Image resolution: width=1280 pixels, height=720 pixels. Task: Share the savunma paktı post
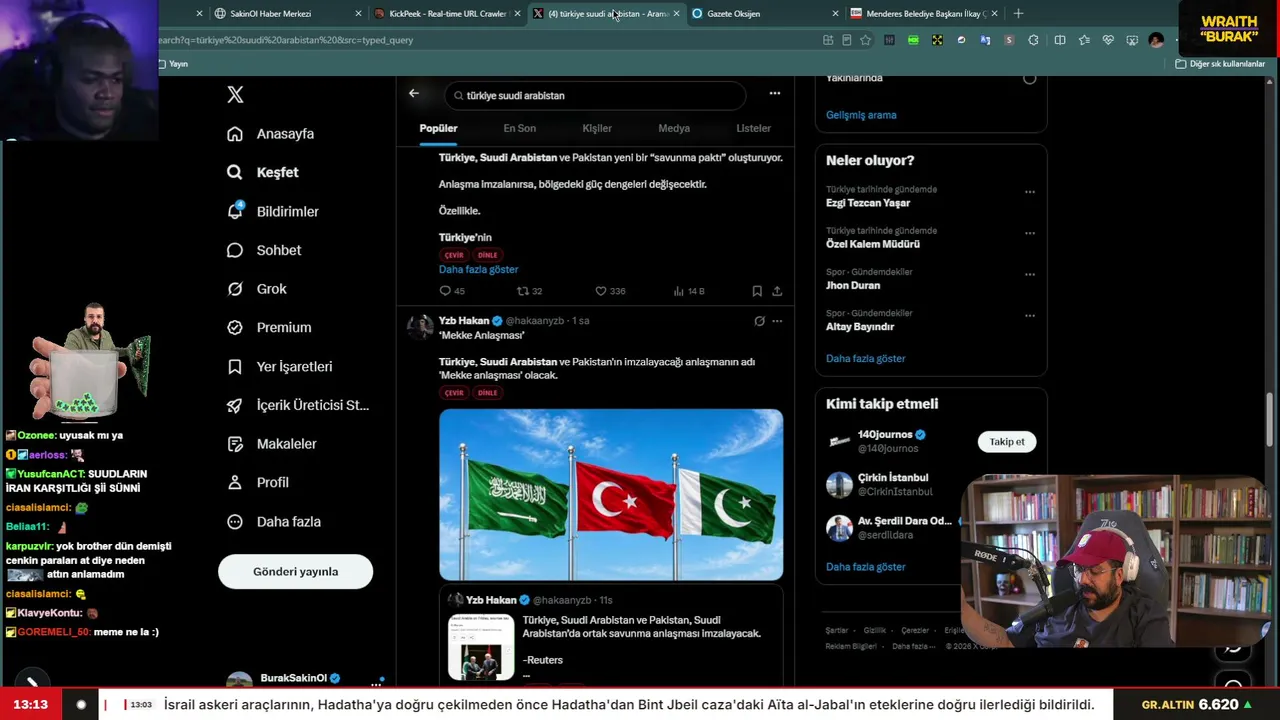777,291
